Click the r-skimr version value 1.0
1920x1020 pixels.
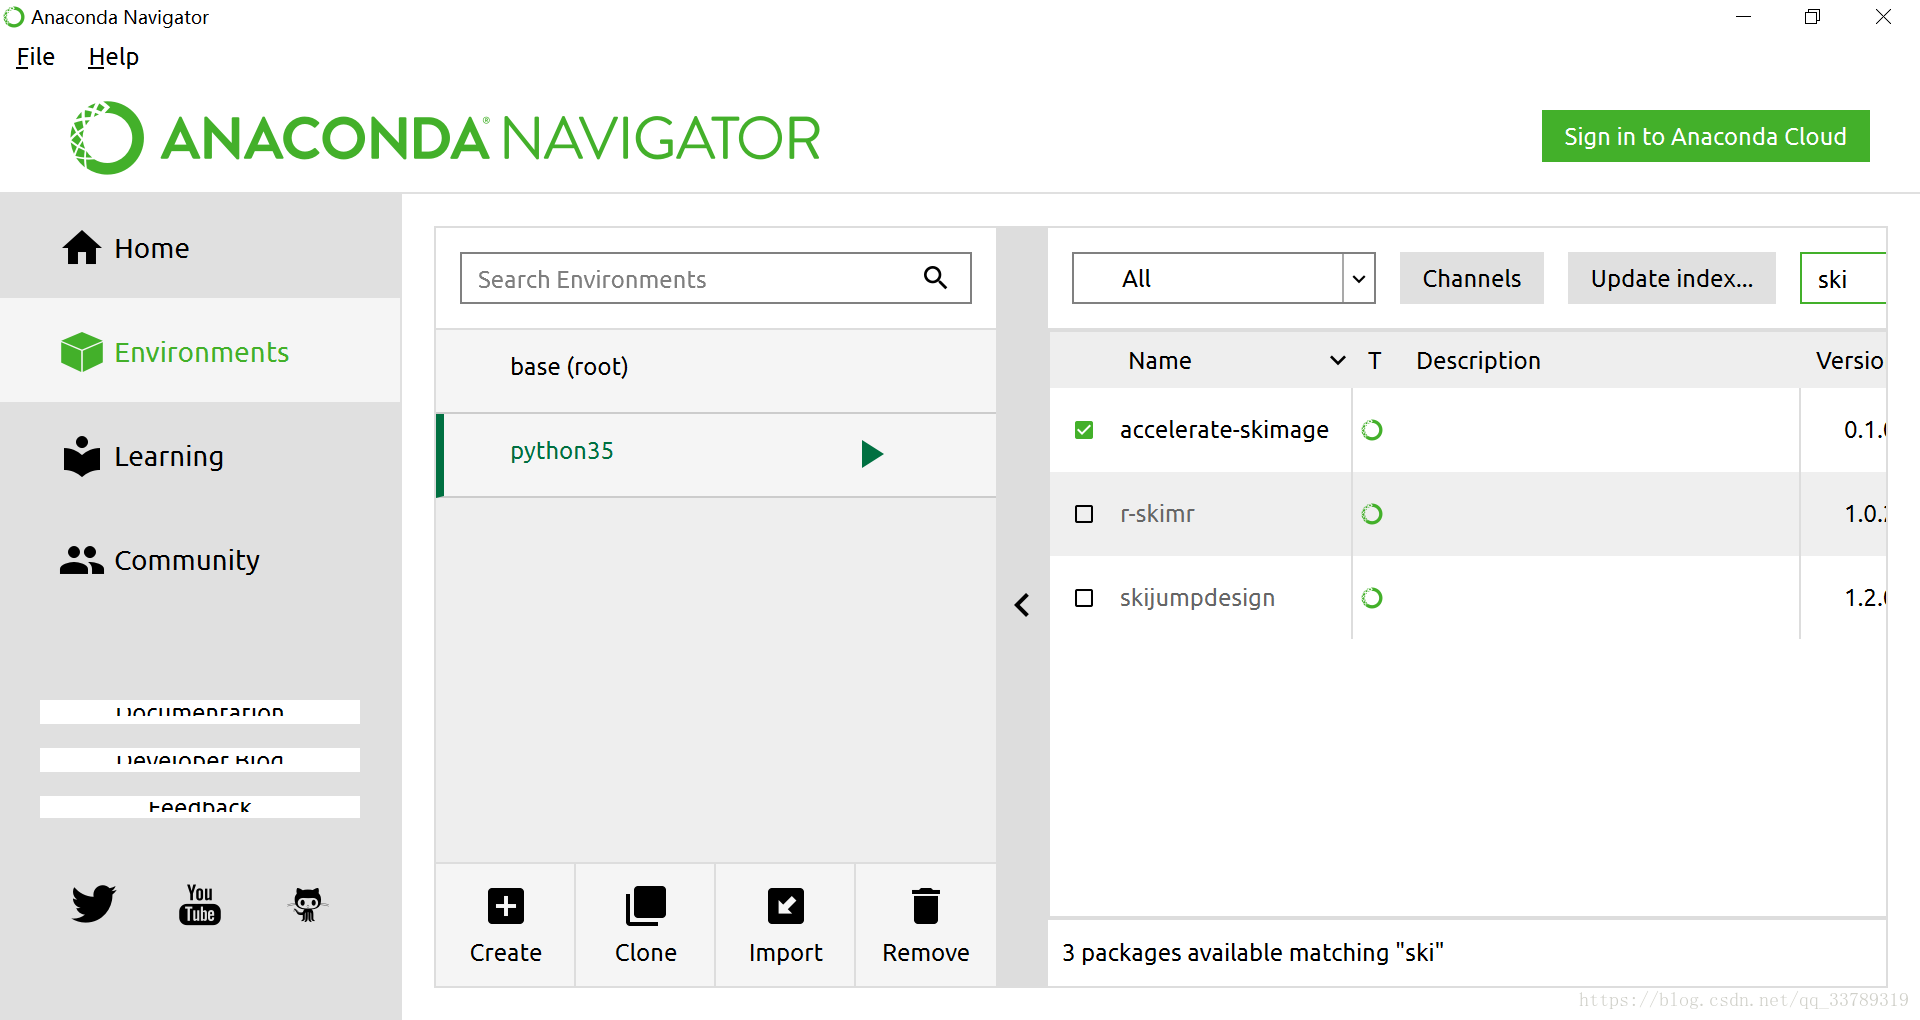(x=1865, y=514)
